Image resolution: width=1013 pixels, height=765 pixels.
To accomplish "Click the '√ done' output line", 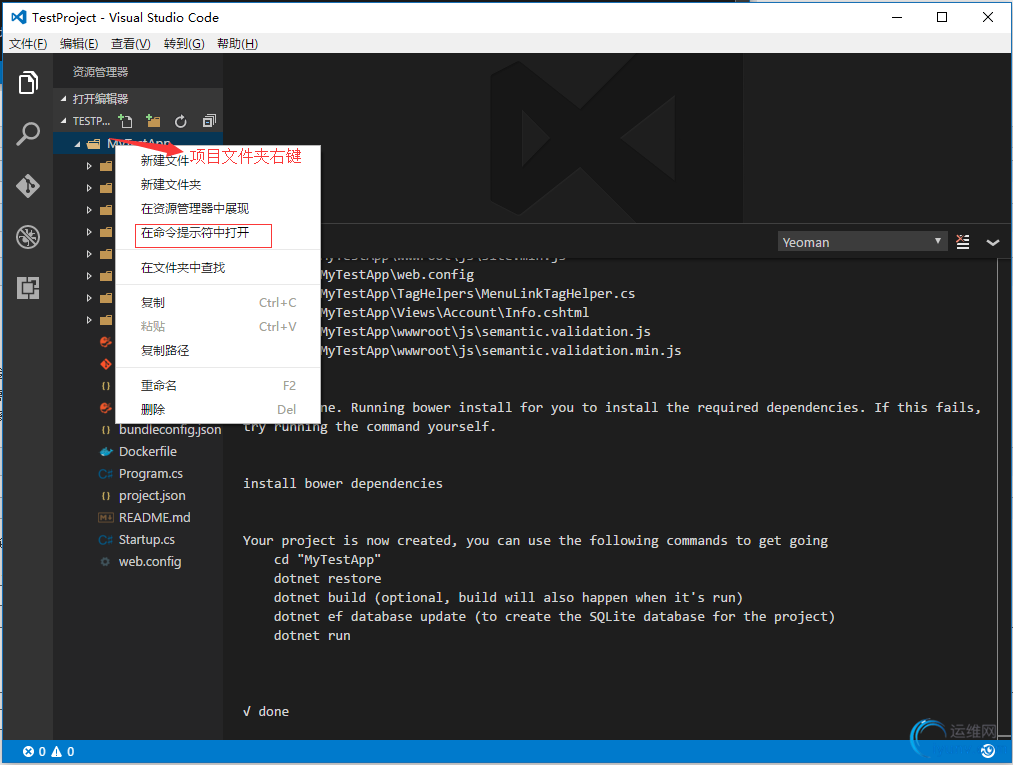I will (266, 711).
